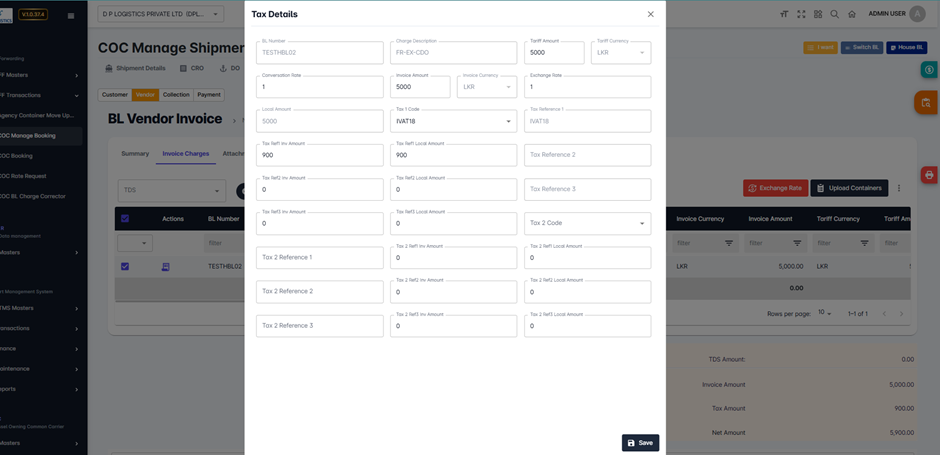
Task: Click the orange clipboard search icon
Action: 926,102
